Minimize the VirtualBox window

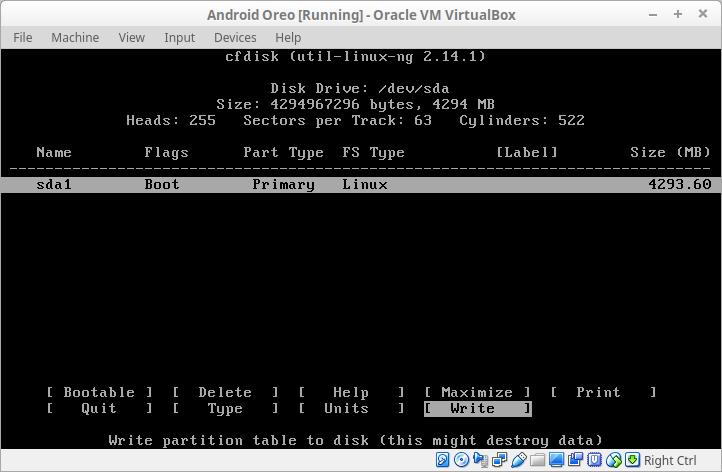coord(653,15)
